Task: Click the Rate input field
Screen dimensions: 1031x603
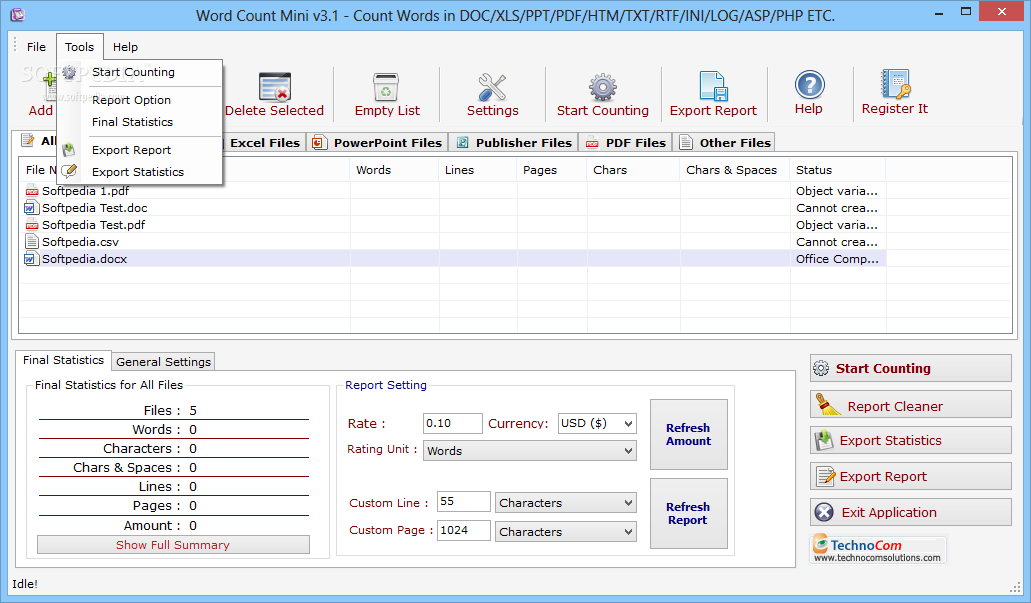Action: [x=452, y=423]
